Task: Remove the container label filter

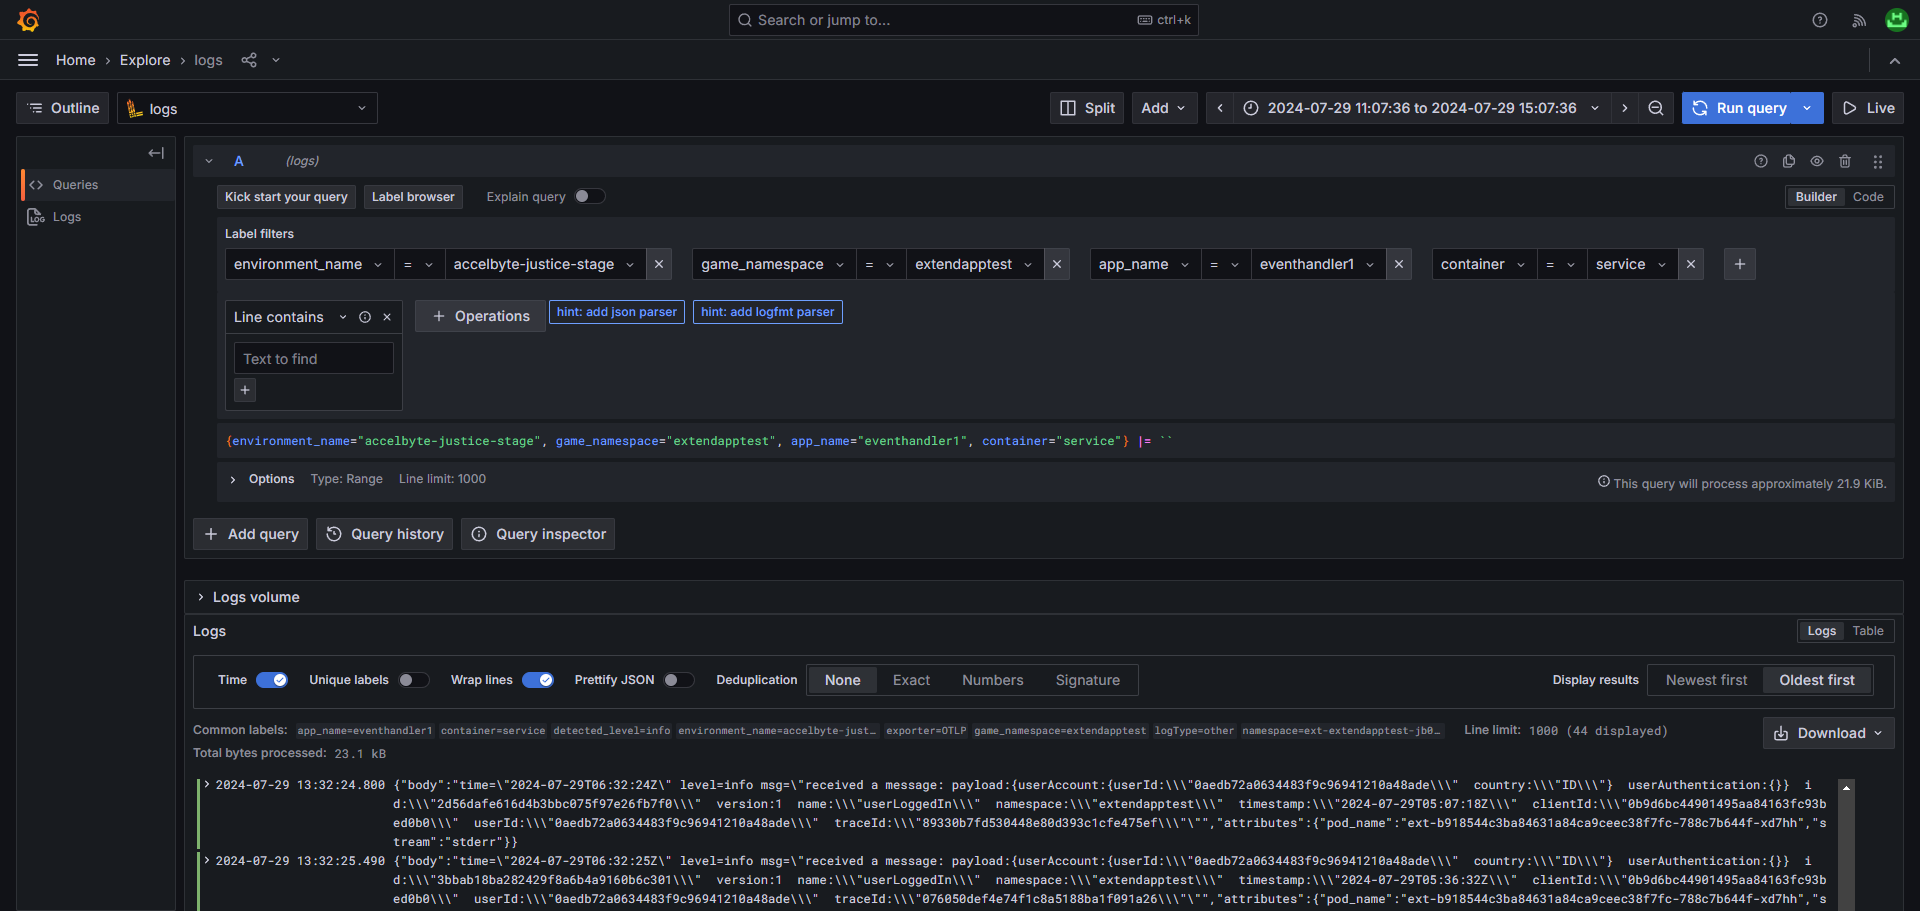Action: pyautogui.click(x=1691, y=264)
